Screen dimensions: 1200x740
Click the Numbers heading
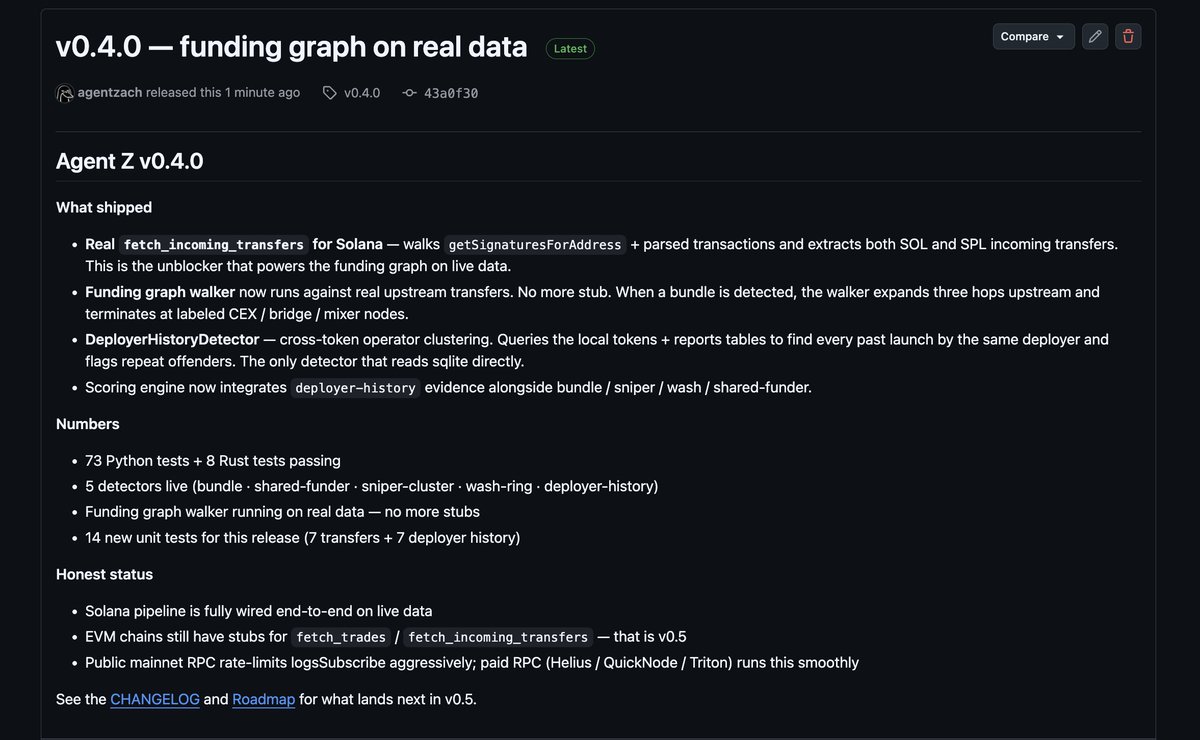[x=88, y=424]
